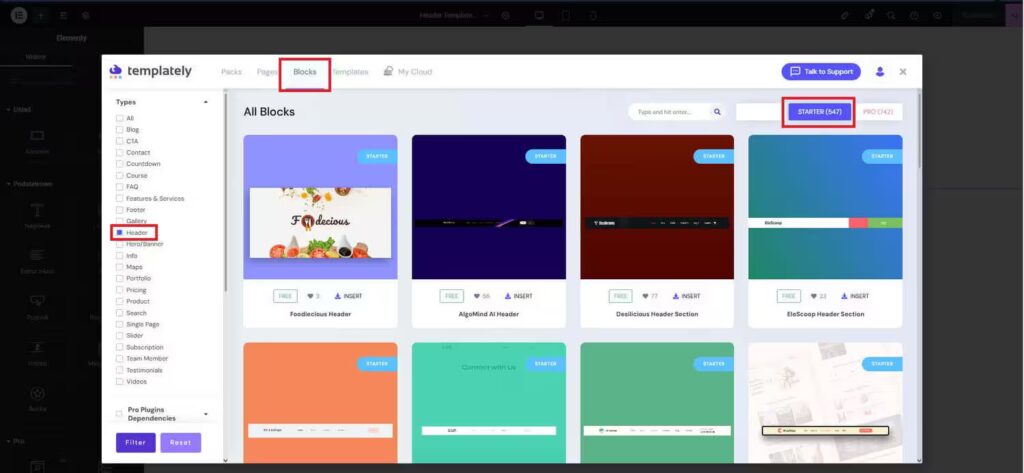Click the Reset filters button

pyautogui.click(x=181, y=442)
